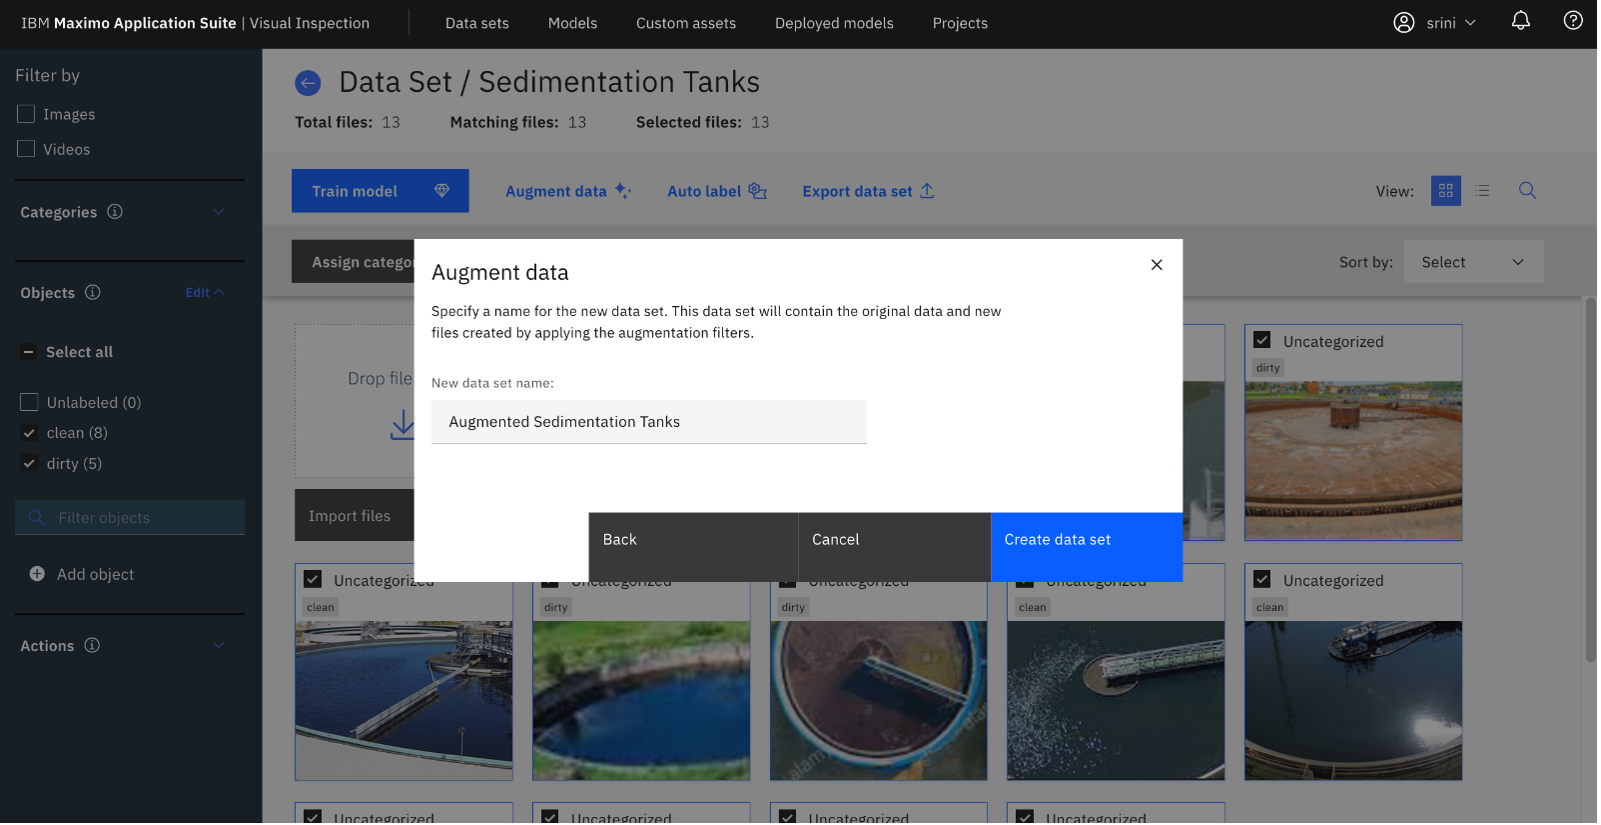Enable the Images filter checkbox
This screenshot has width=1601, height=825.
point(26,115)
